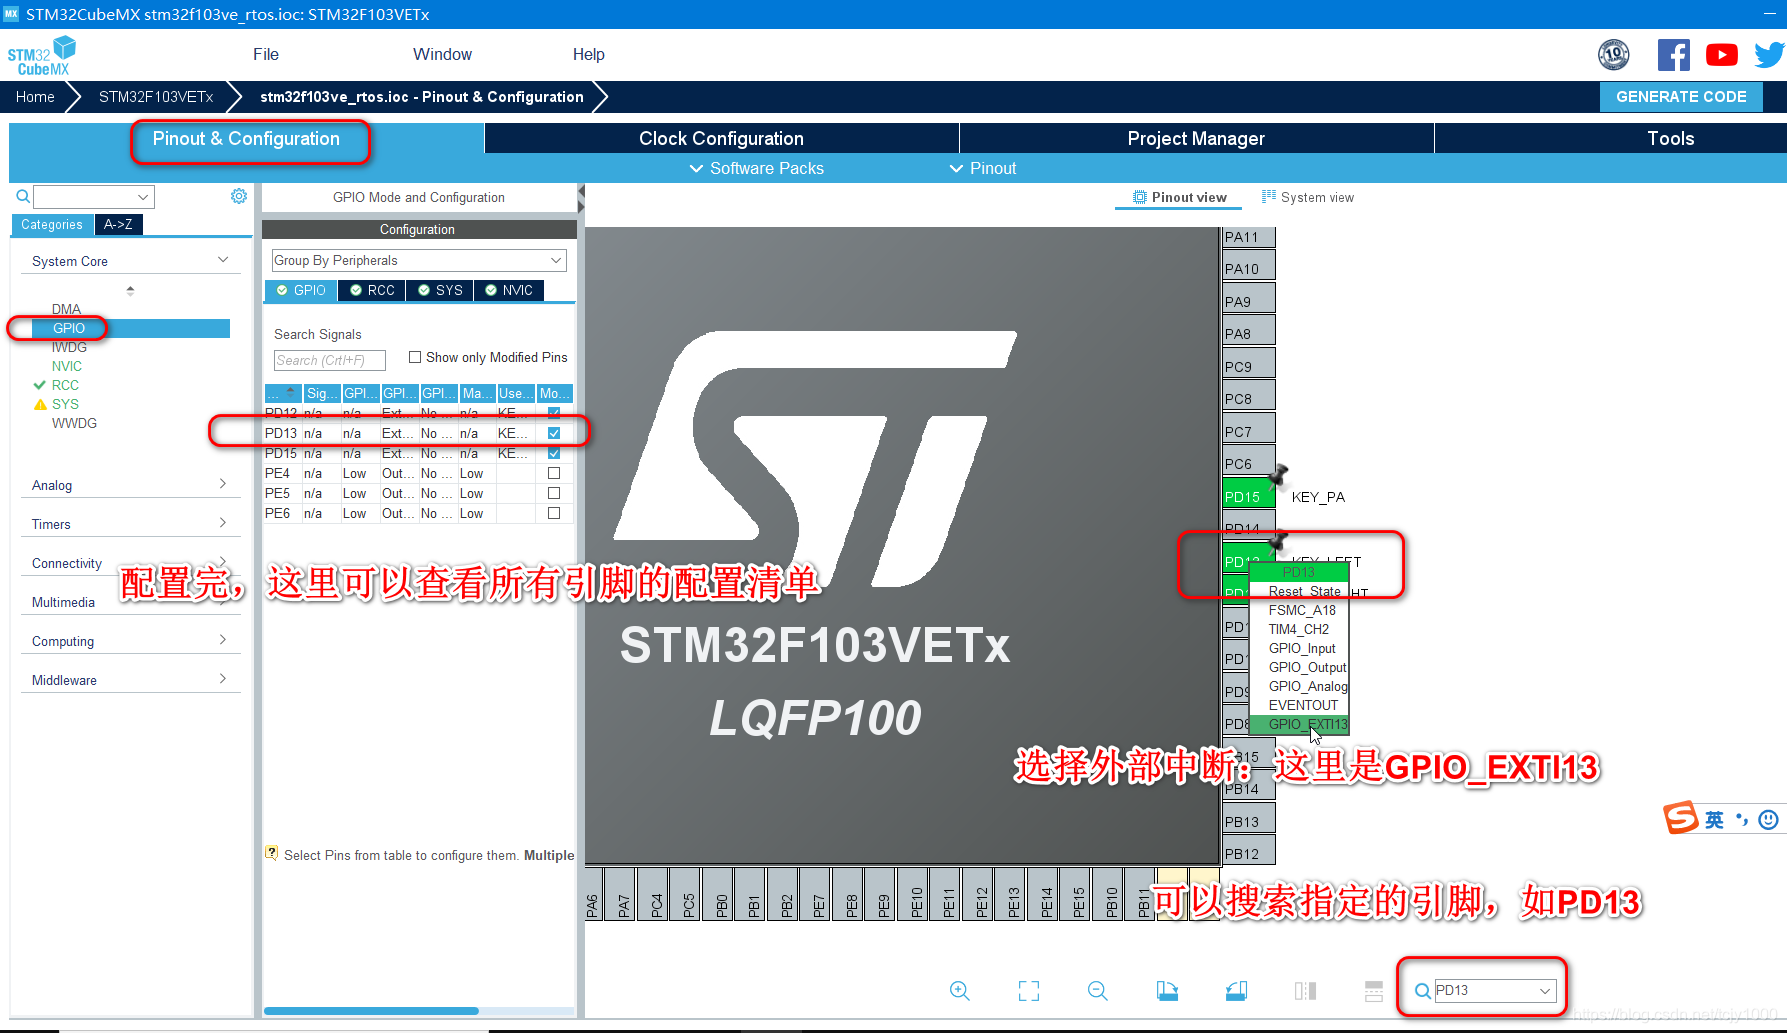Switch to System view

1308,197
